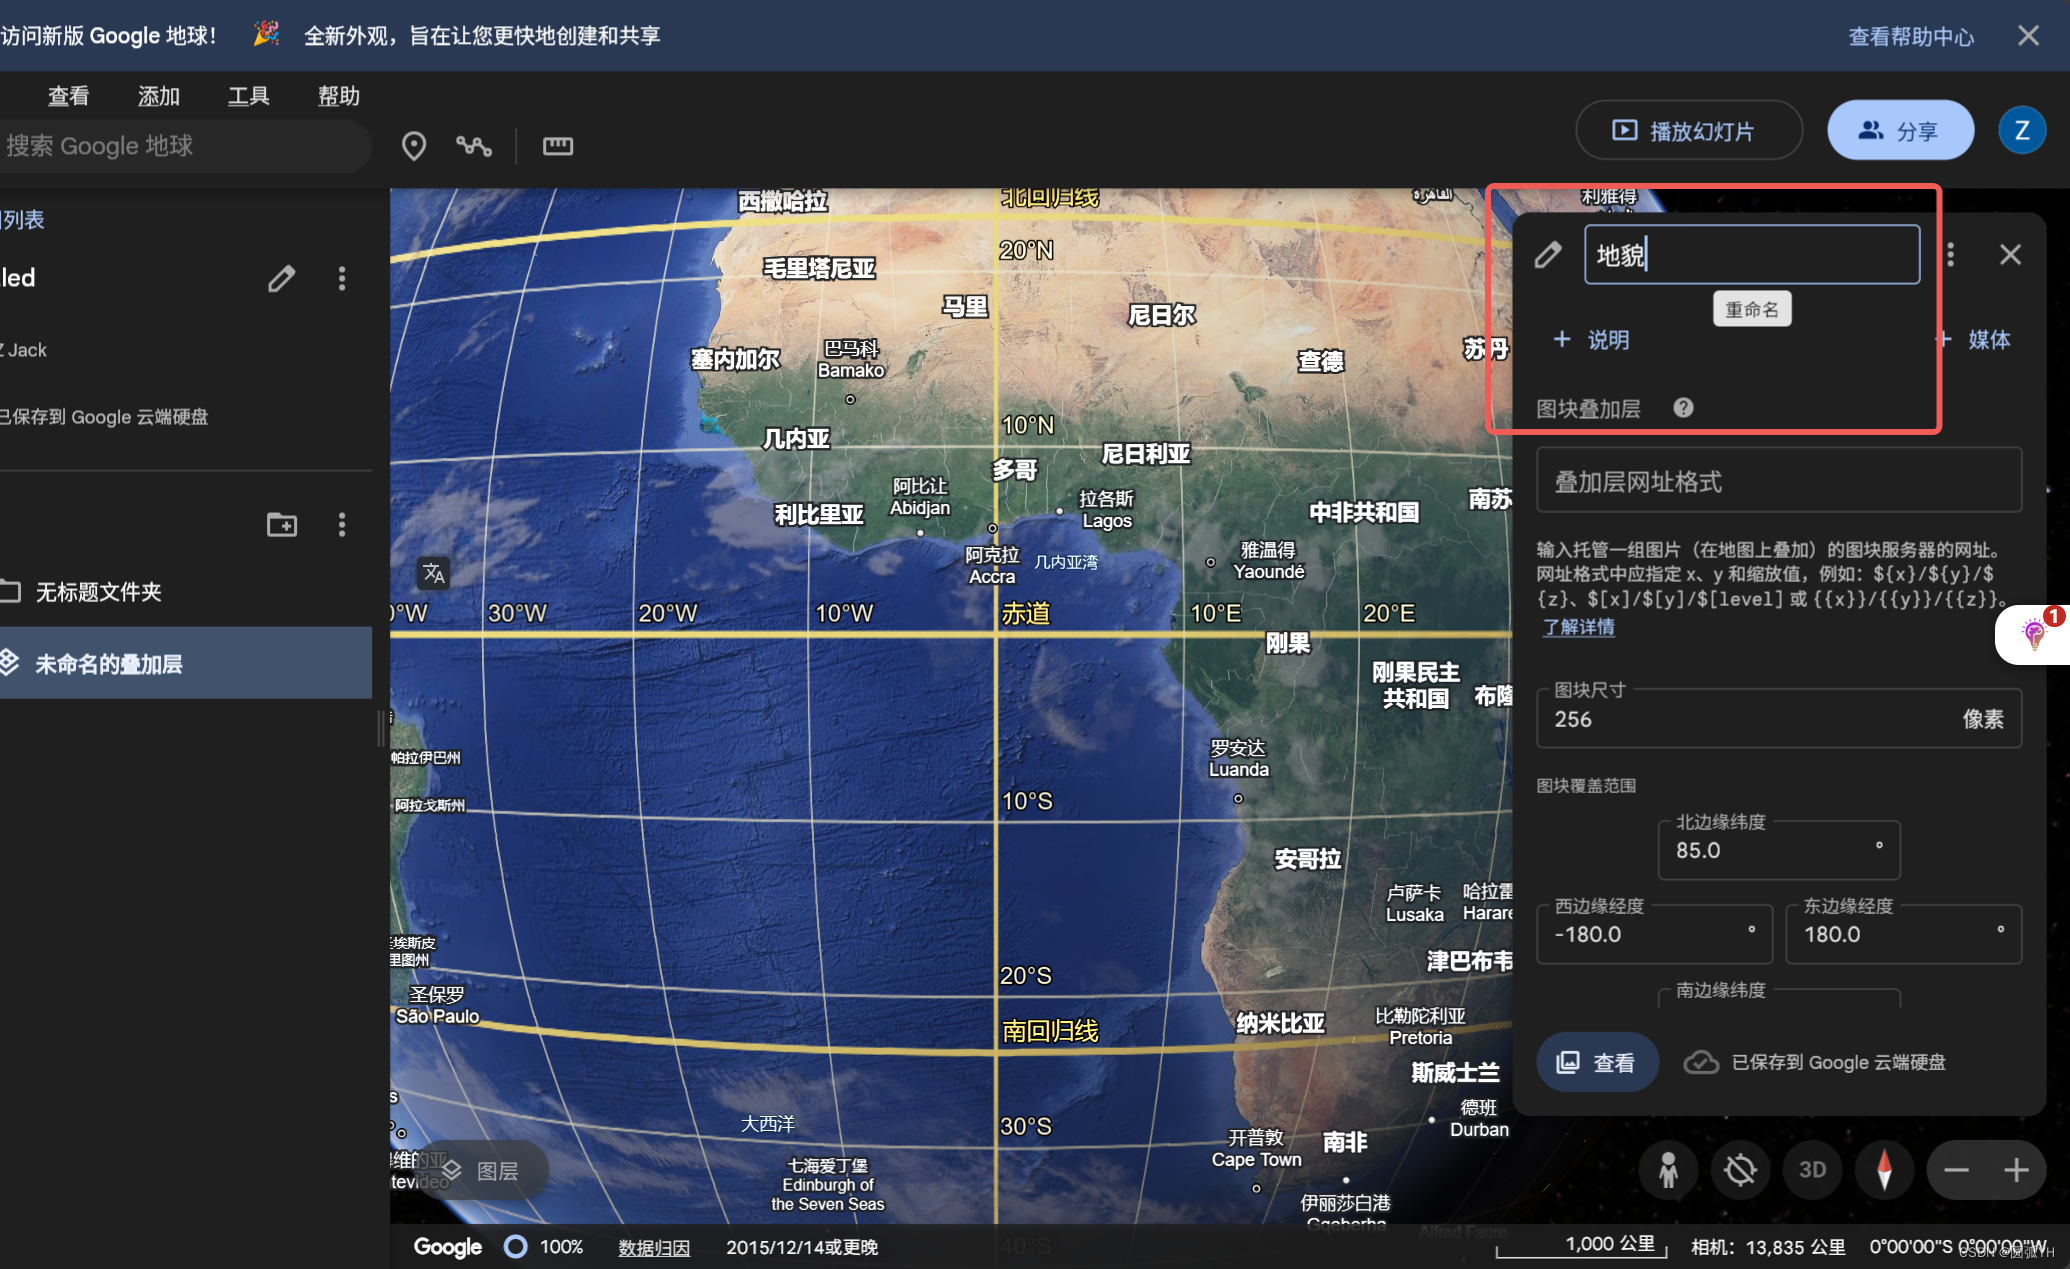This screenshot has width=2070, height=1269.
Task: Click the 了解详情 link
Action: pos(1578,627)
